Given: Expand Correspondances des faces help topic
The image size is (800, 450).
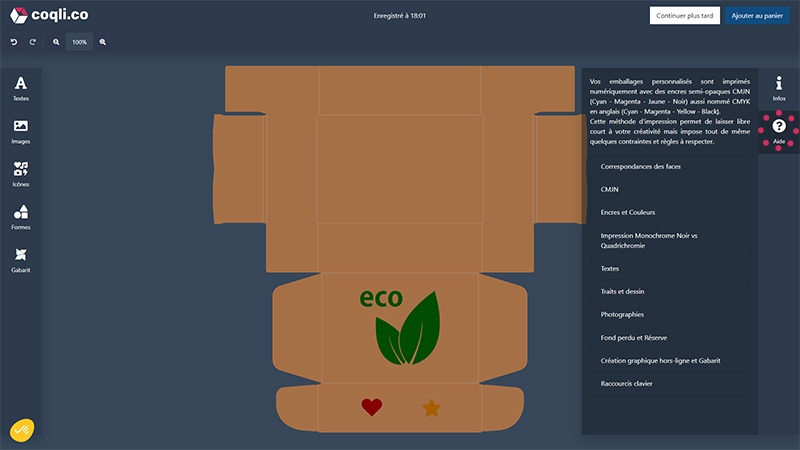Looking at the screenshot, I should point(670,166).
